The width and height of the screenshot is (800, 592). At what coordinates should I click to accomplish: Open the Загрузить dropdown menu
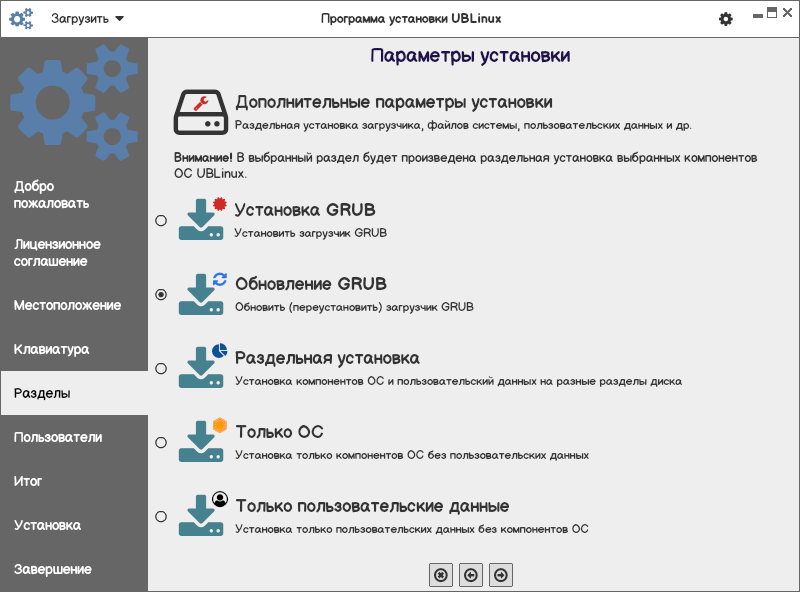pyautogui.click(x=87, y=19)
